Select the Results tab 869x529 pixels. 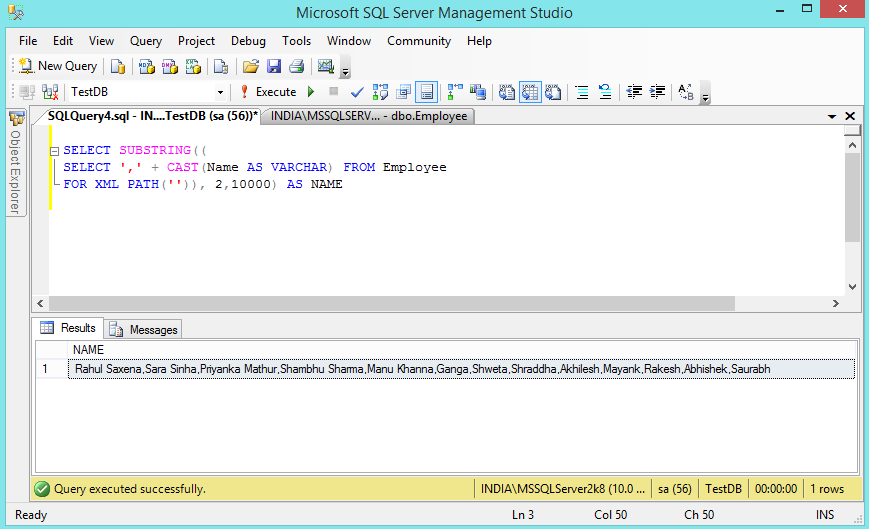68,328
